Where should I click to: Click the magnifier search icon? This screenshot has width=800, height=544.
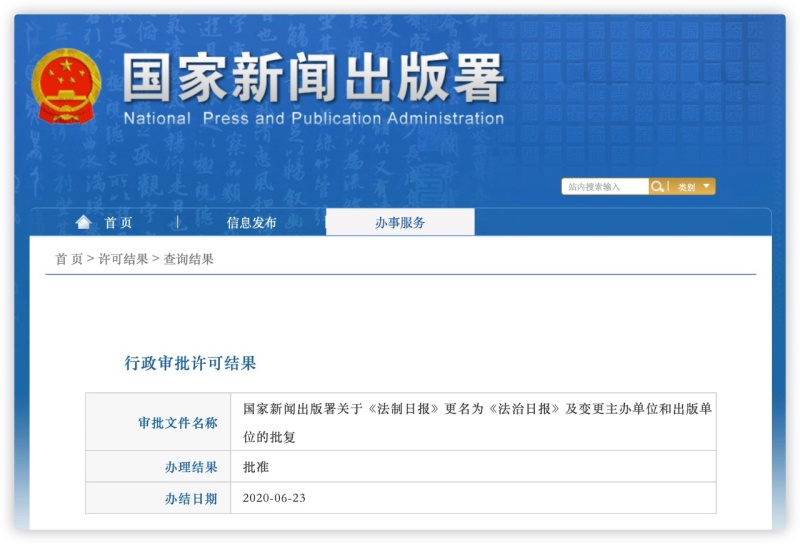tap(657, 187)
